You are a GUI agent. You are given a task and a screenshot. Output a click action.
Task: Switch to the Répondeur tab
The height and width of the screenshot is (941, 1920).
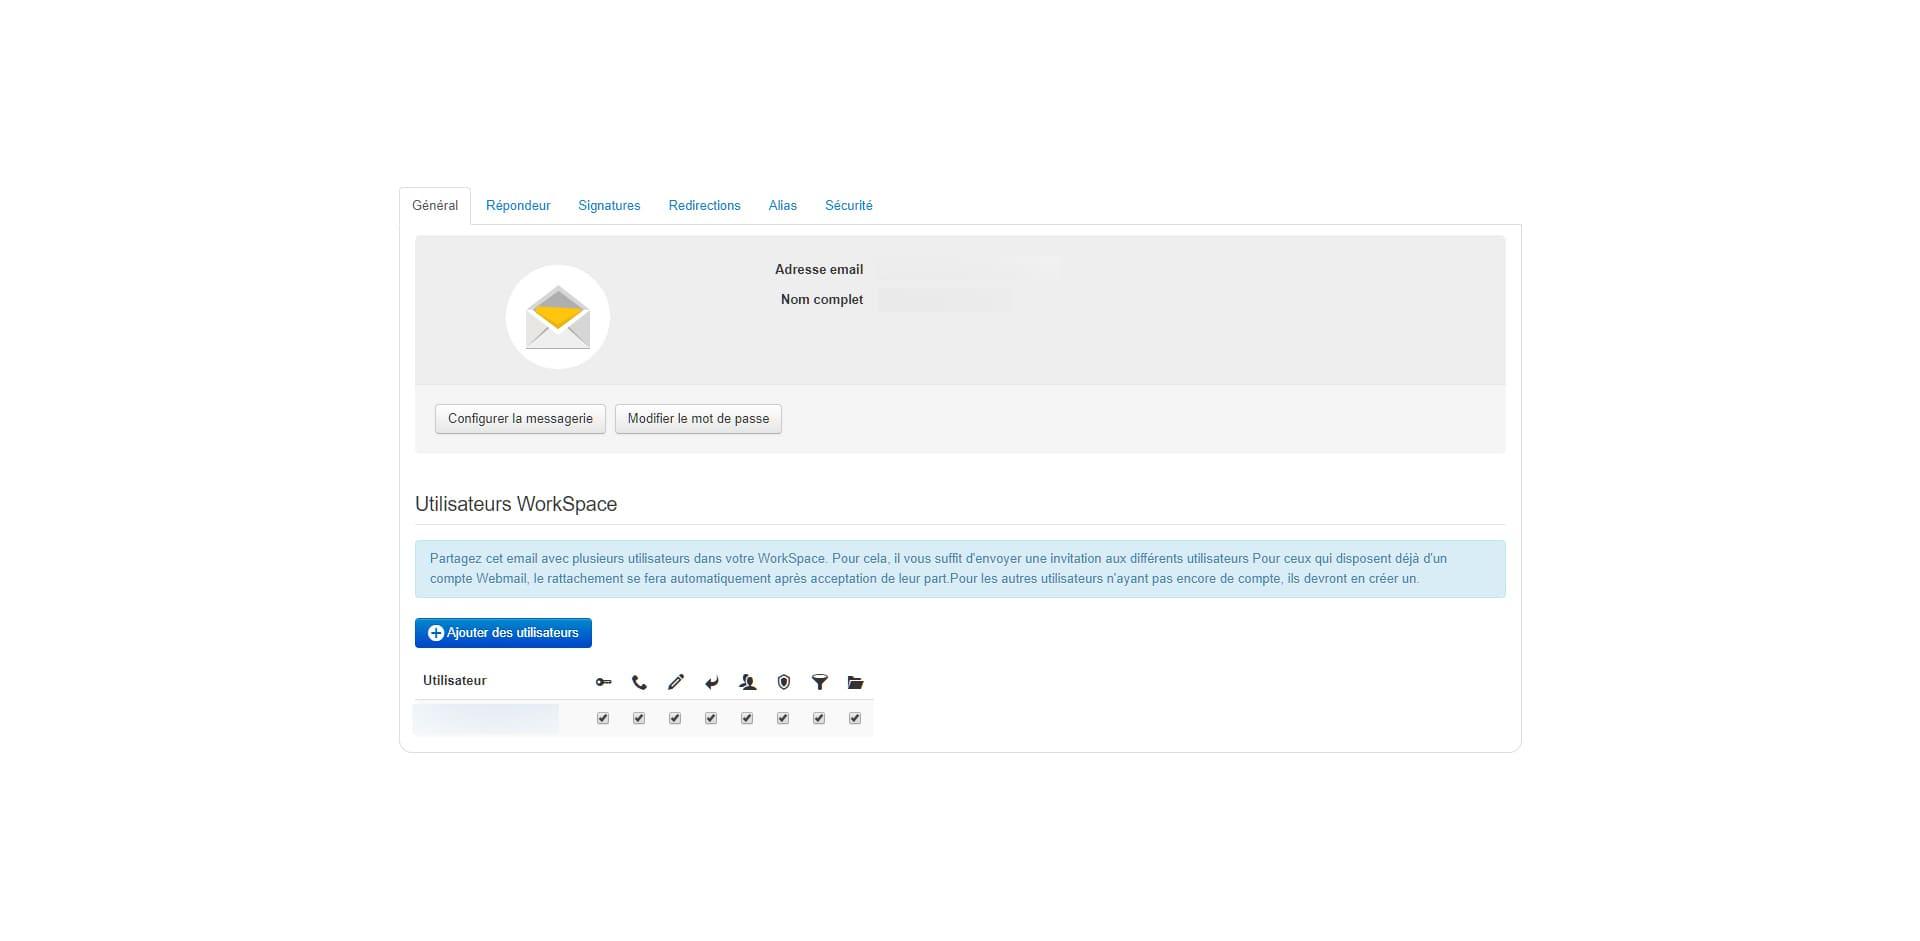(518, 205)
